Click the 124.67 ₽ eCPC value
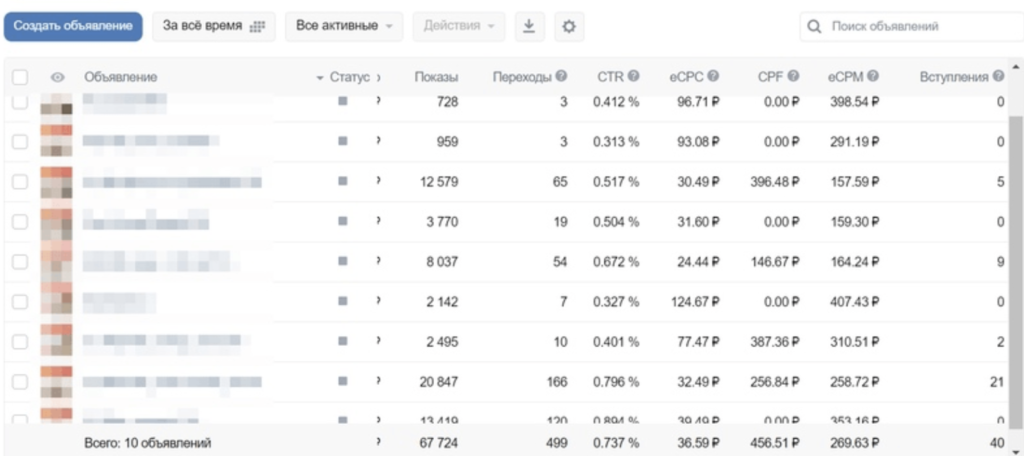 [x=696, y=302]
